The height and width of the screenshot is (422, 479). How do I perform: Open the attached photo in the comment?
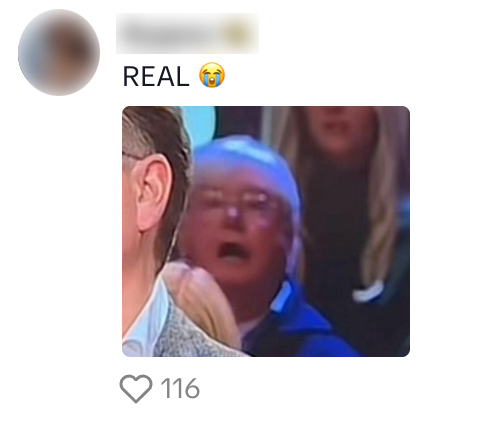tap(266, 231)
